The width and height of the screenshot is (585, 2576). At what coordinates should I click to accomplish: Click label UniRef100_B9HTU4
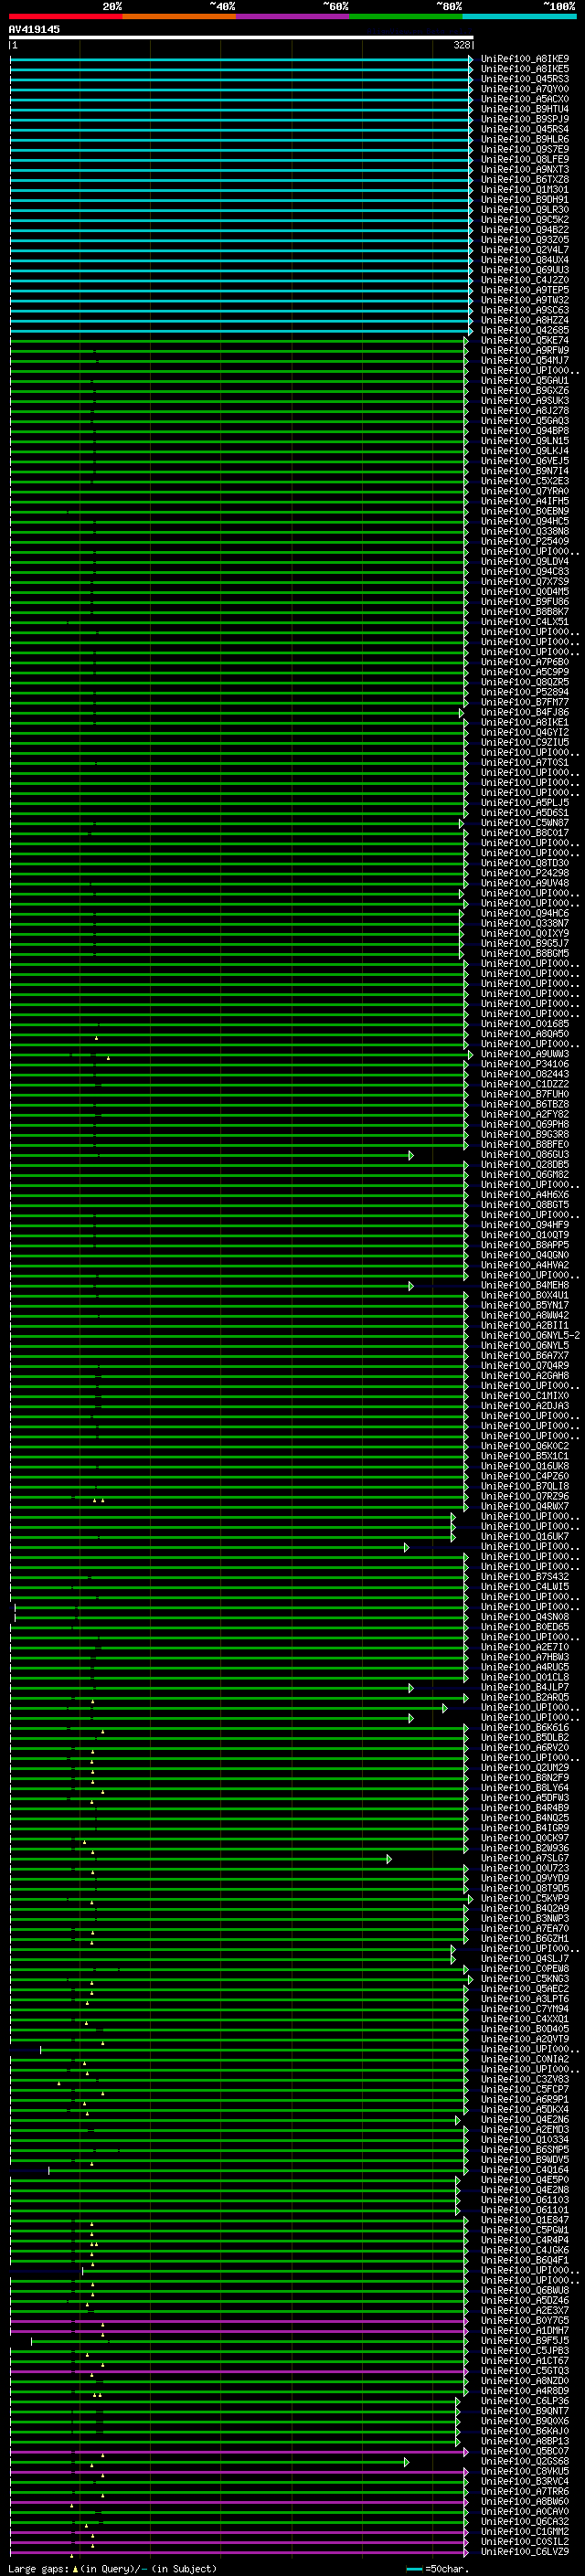(525, 109)
